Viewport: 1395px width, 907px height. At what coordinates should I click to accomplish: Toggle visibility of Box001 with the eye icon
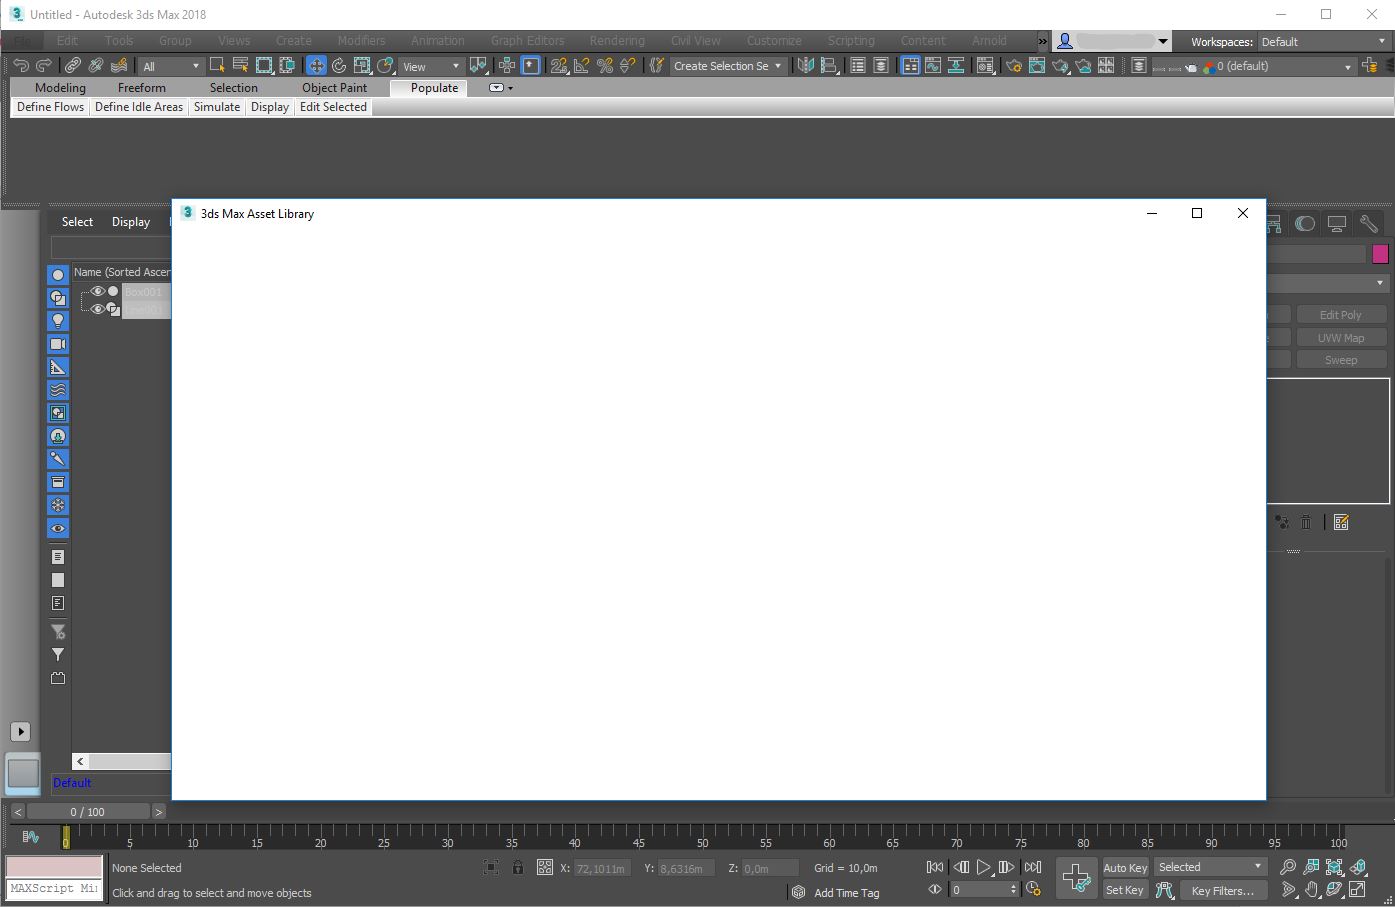point(98,291)
